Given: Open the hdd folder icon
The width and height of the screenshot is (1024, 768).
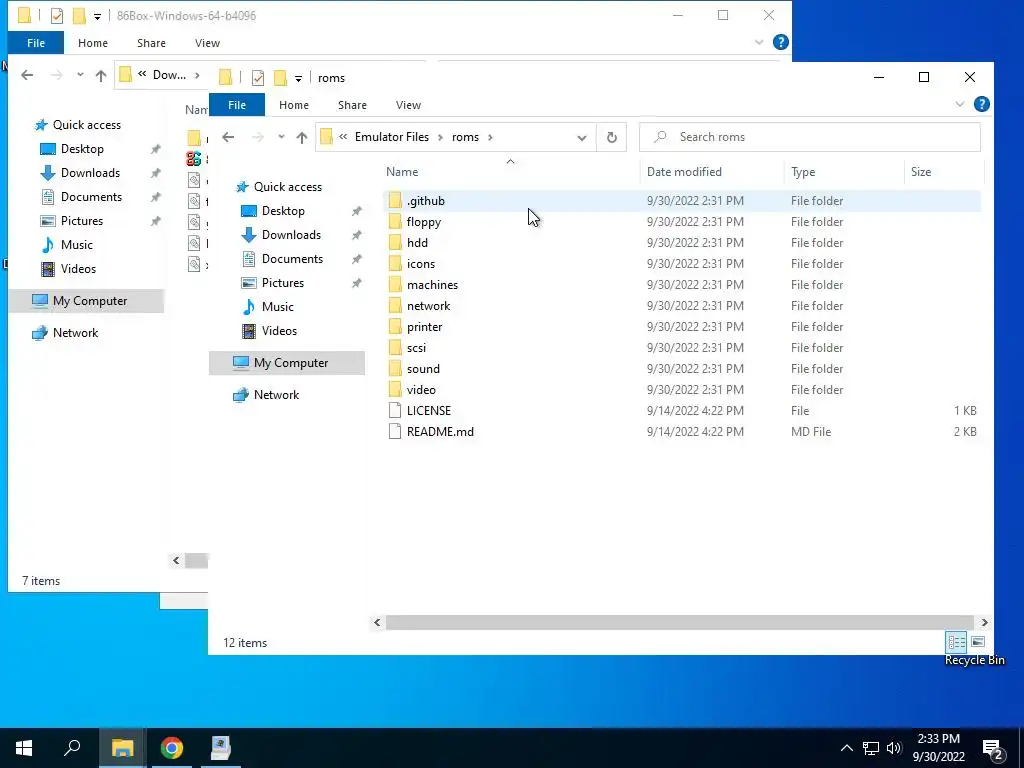Looking at the screenshot, I should click(395, 243).
